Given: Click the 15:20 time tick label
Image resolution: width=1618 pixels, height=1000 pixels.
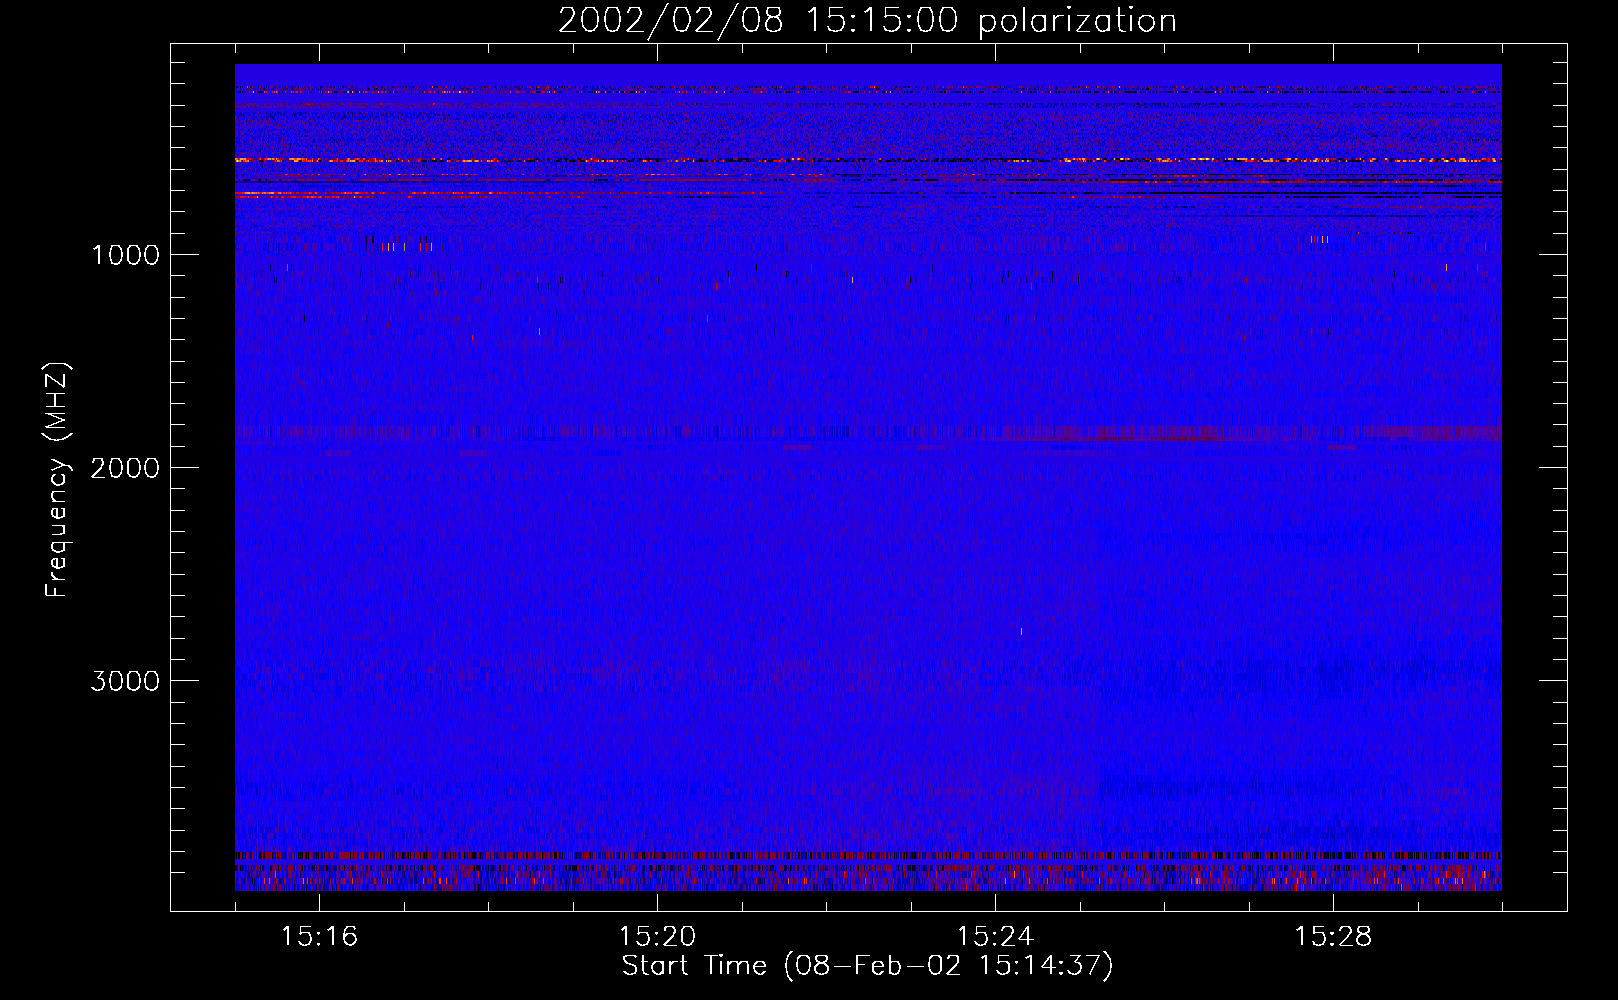Looking at the screenshot, I should click(x=657, y=937).
